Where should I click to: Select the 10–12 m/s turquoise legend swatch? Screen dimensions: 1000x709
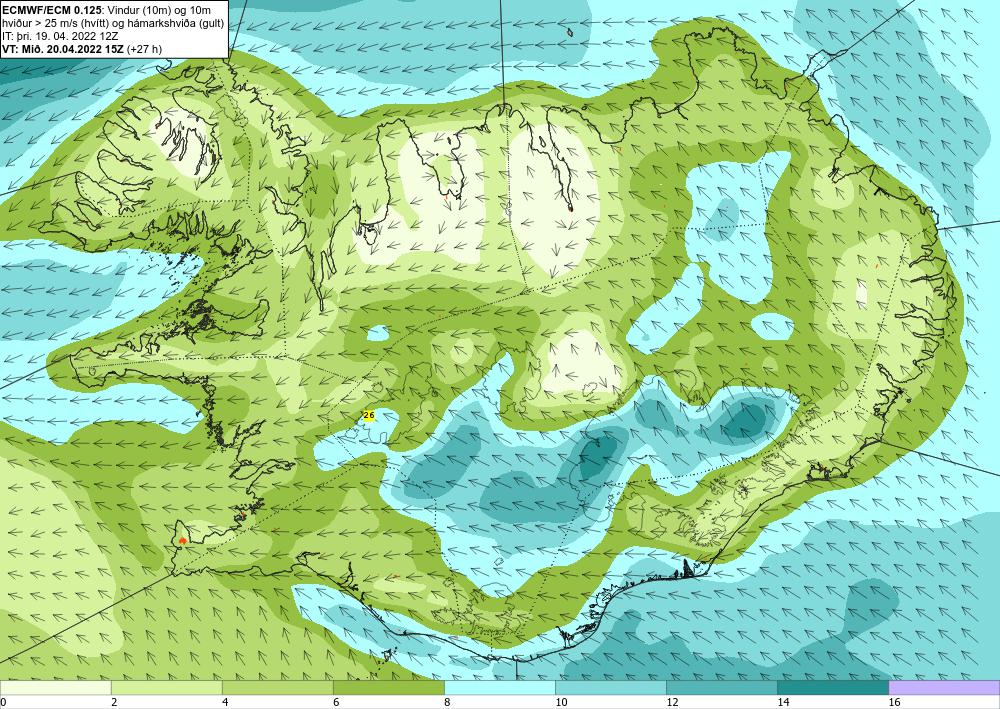(610, 687)
